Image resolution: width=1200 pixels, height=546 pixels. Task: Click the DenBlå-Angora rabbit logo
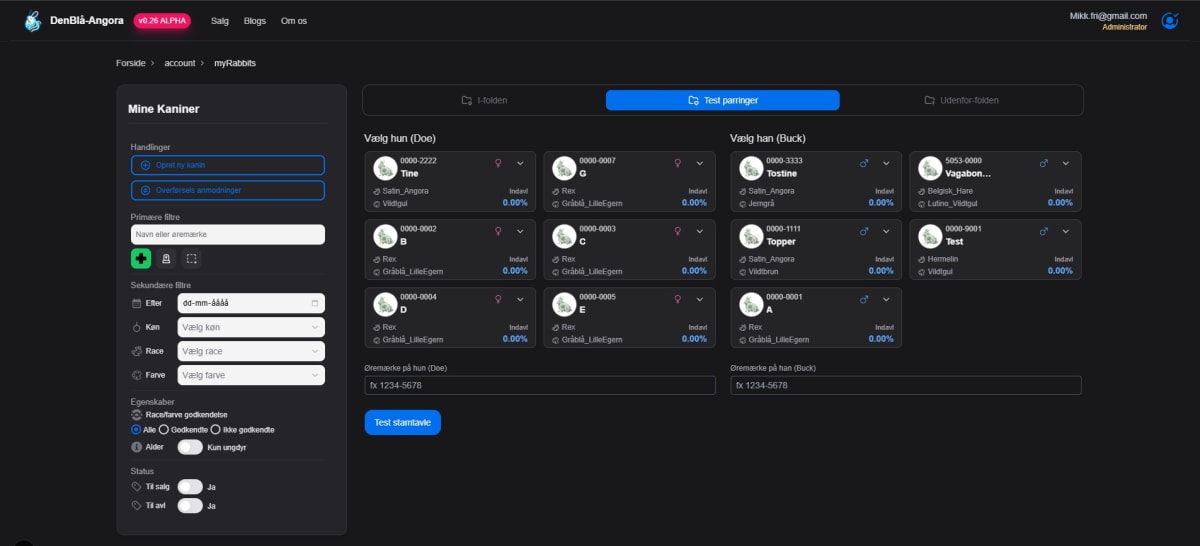click(x=33, y=21)
